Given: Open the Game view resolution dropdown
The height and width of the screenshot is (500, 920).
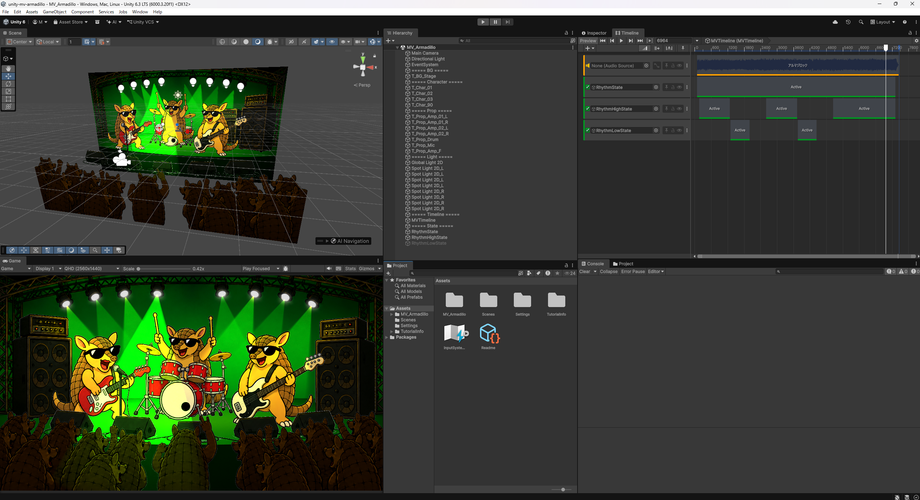Looking at the screenshot, I should 91,269.
